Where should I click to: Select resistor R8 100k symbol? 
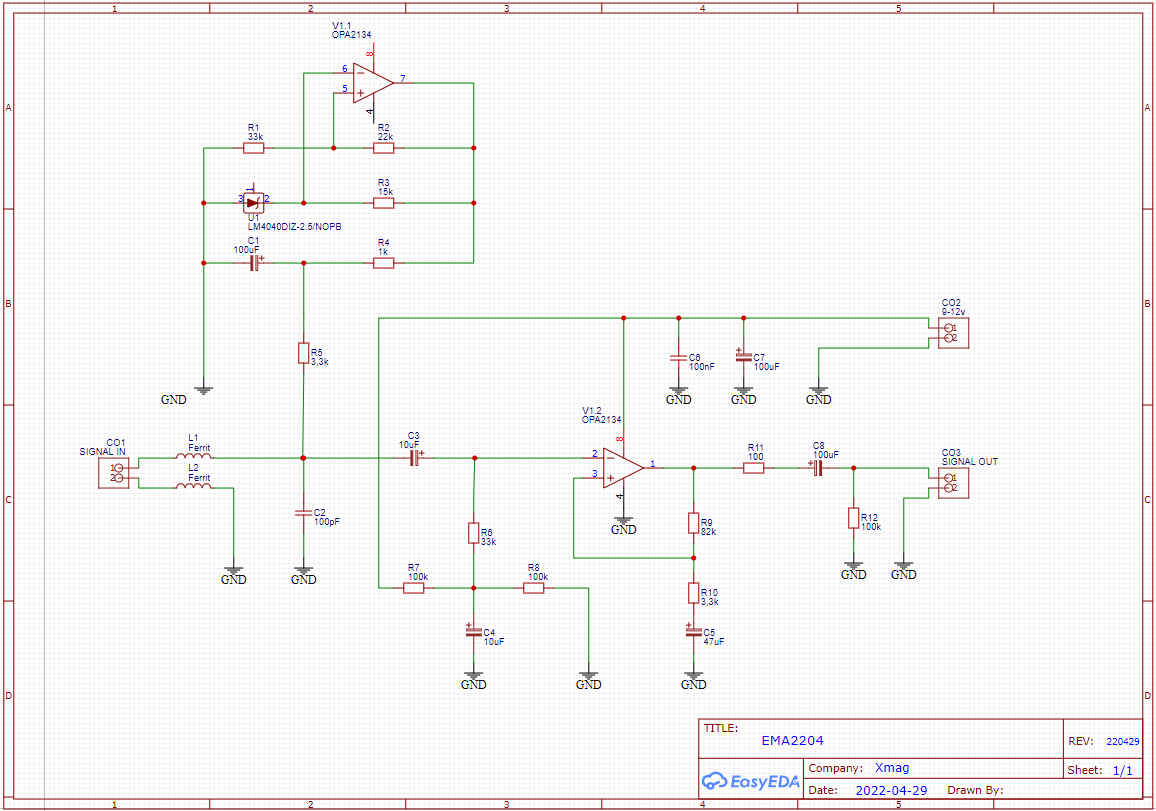pyautogui.click(x=534, y=588)
